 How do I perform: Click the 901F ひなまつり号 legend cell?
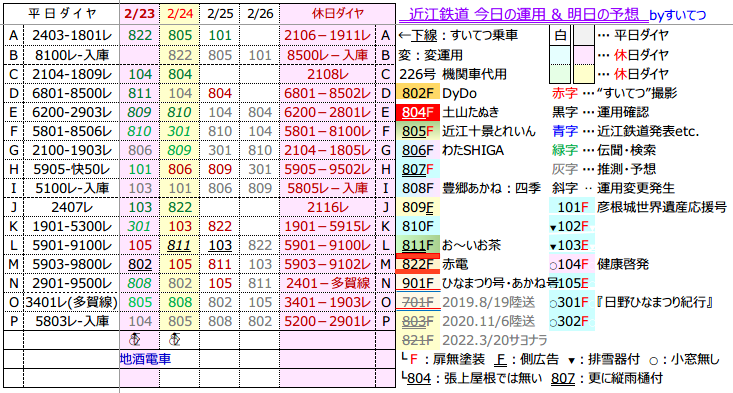click(418, 283)
